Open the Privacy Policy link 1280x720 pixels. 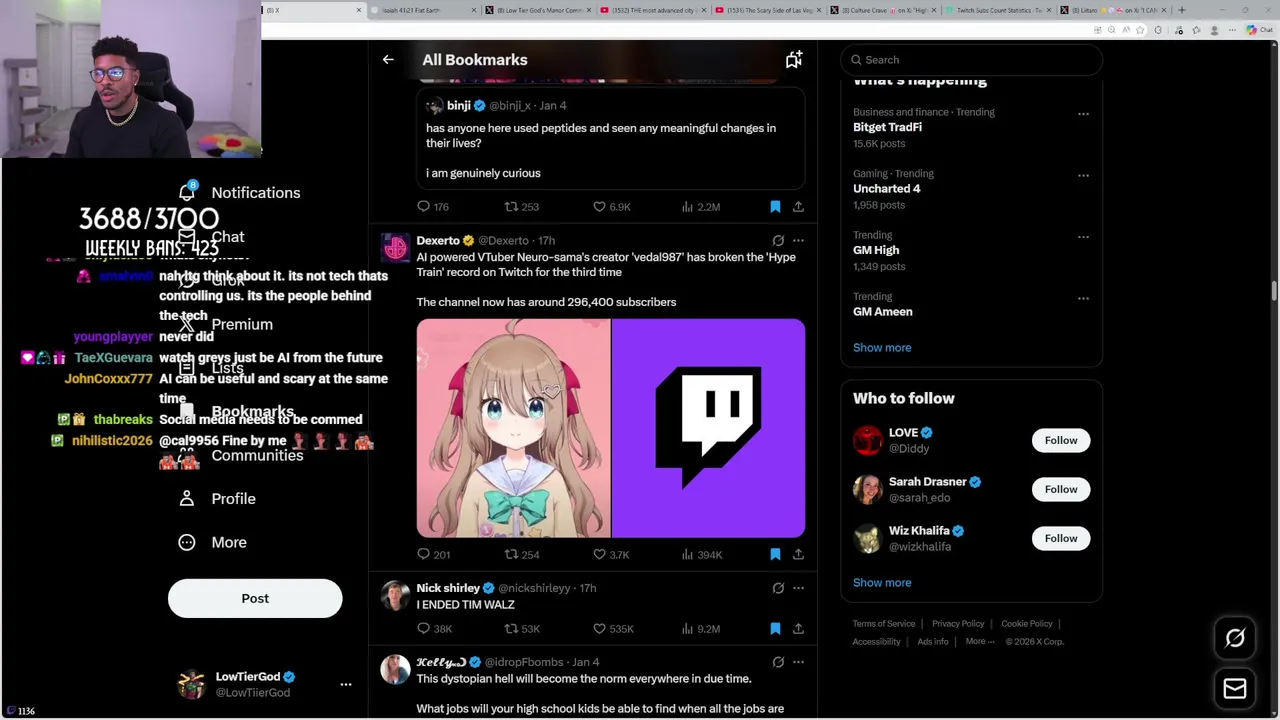(958, 624)
